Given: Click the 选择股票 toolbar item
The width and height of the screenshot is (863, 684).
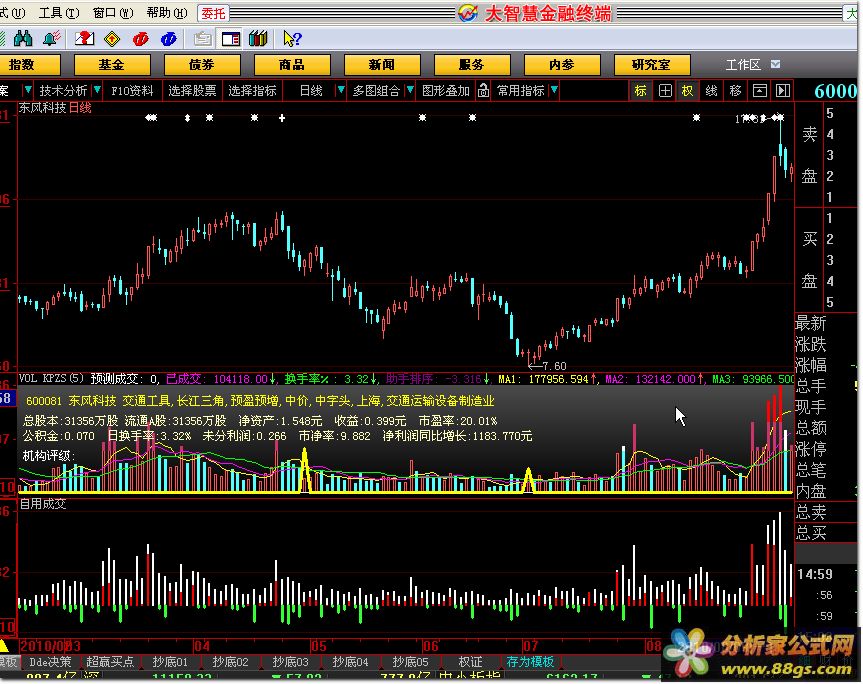Looking at the screenshot, I should (x=192, y=91).
